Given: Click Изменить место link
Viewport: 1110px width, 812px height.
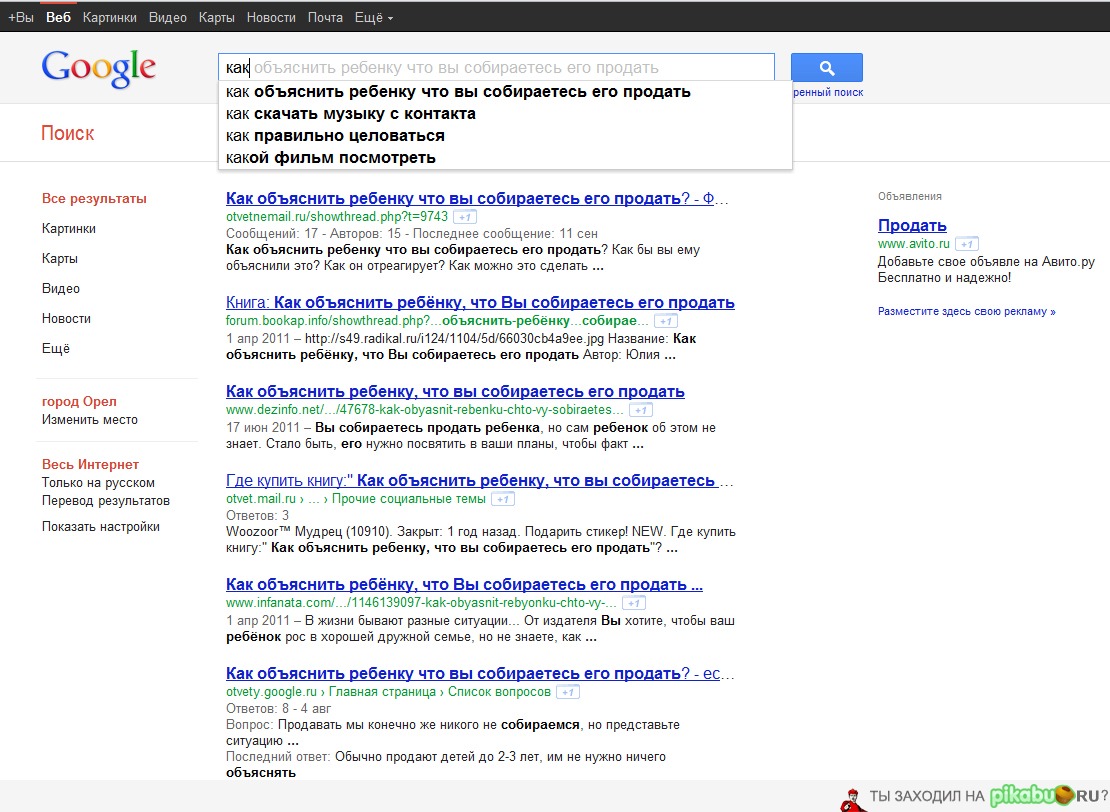Looking at the screenshot, I should tap(90, 420).
